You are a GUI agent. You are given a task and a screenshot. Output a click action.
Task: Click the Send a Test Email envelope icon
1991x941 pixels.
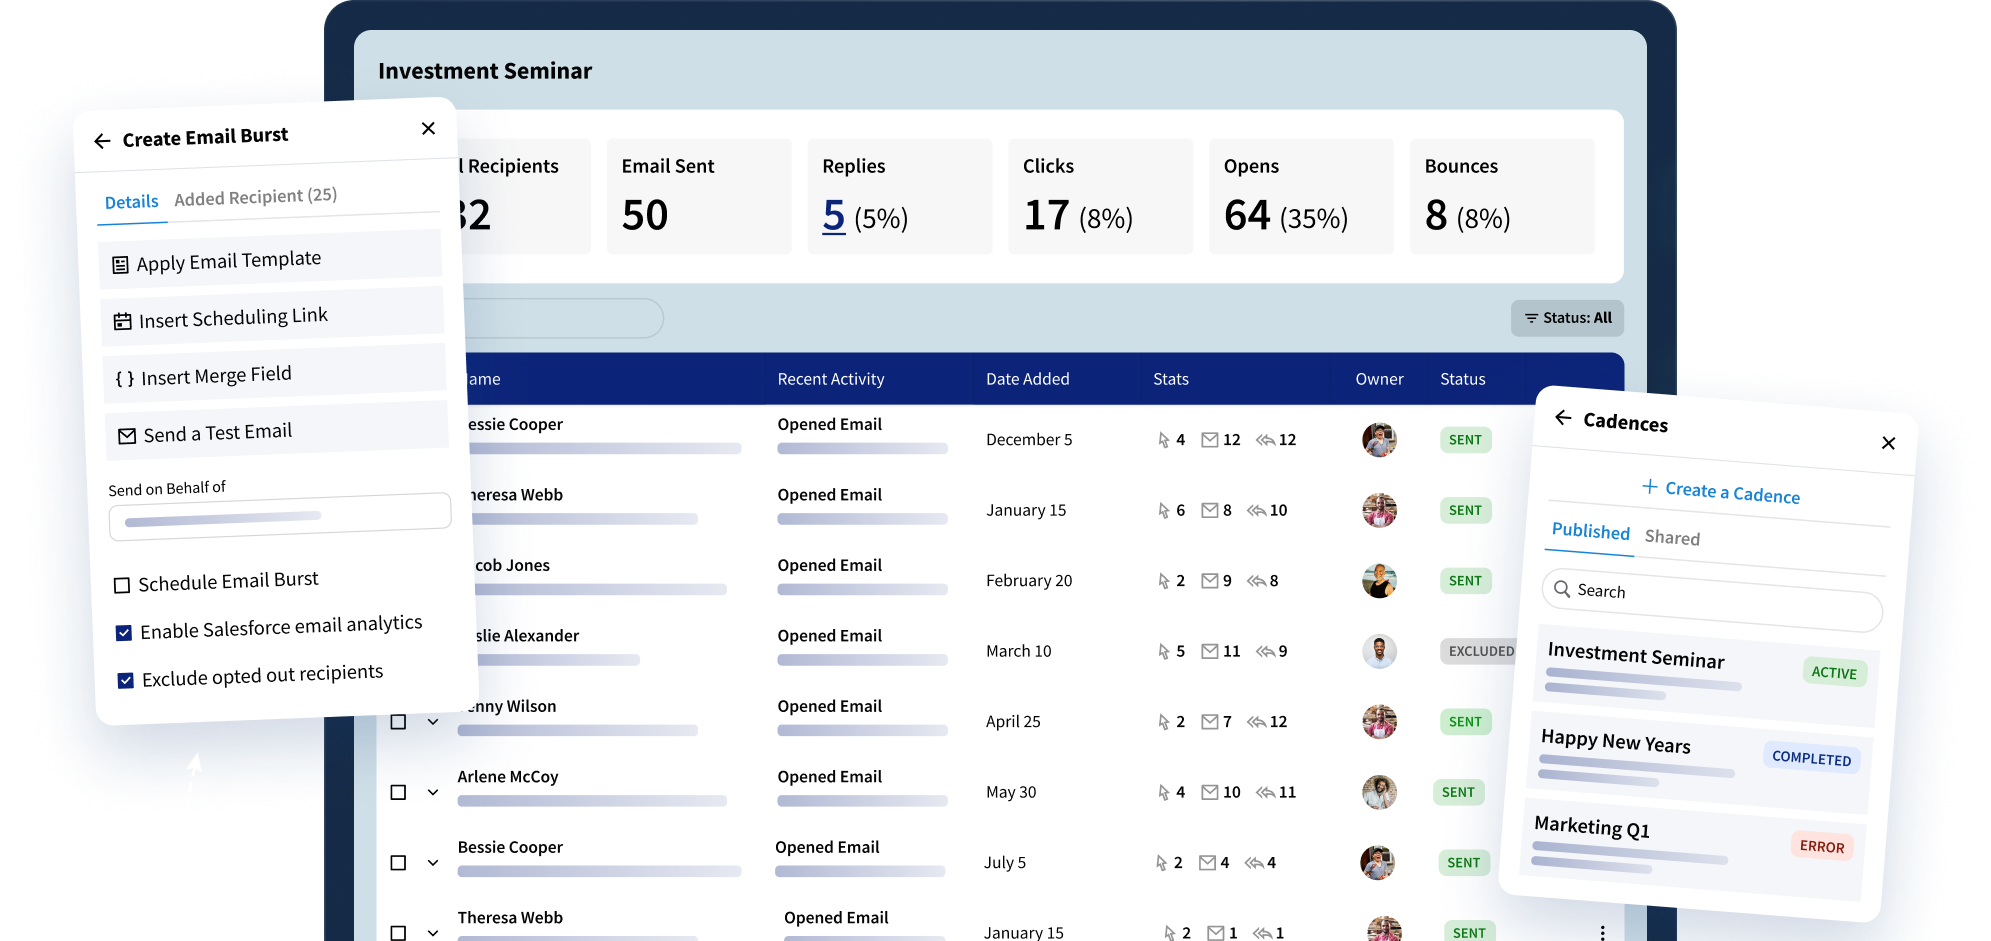pyautogui.click(x=127, y=436)
